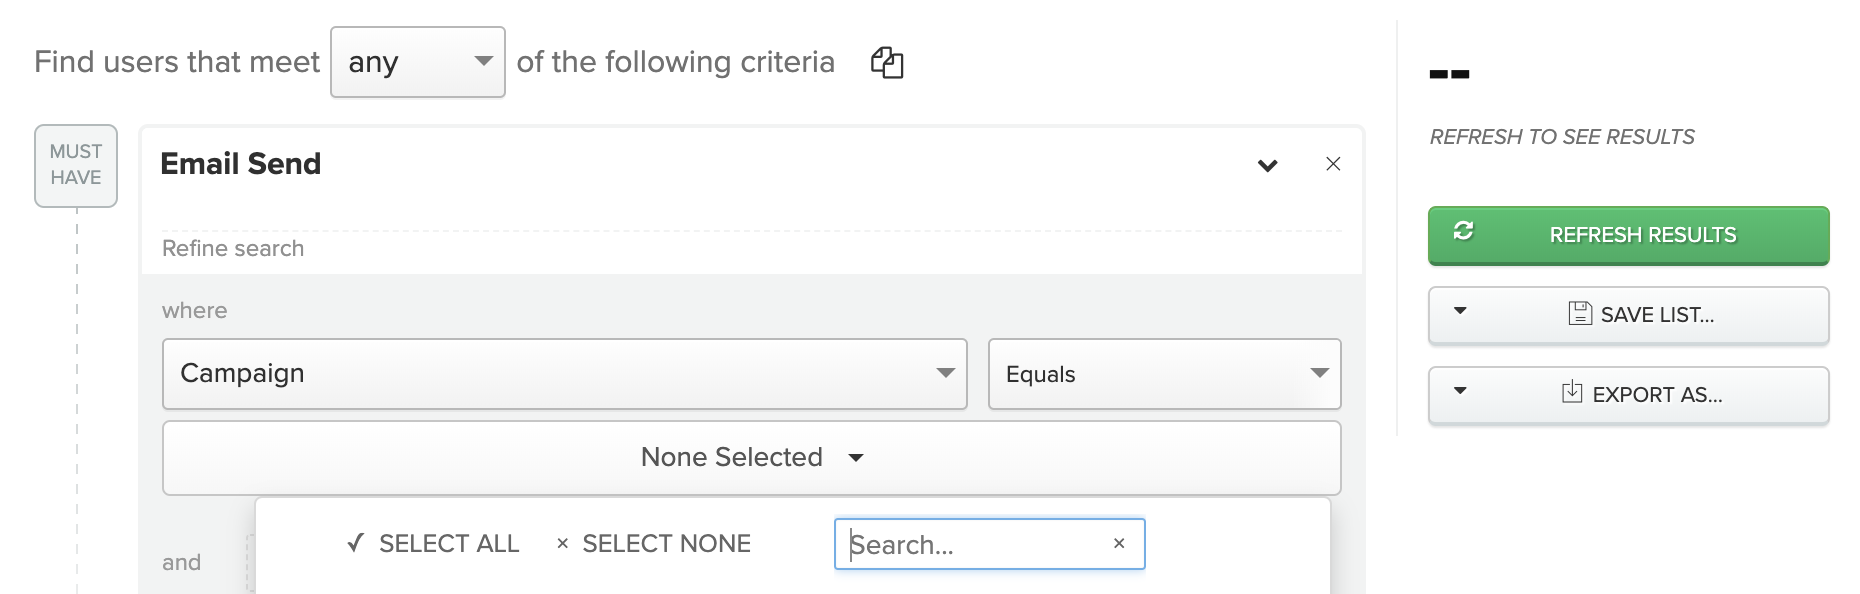Click the SAVE LIST button
Image resolution: width=1860 pixels, height=594 pixels.
pyautogui.click(x=1628, y=315)
